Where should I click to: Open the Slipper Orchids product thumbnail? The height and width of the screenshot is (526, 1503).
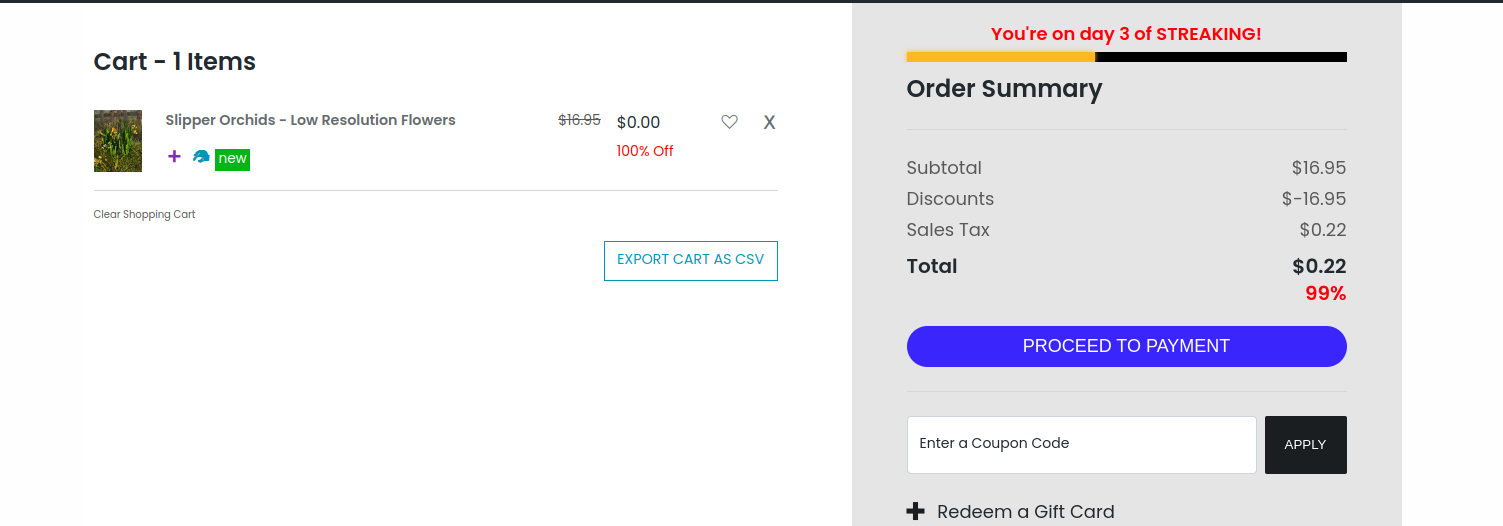(118, 141)
